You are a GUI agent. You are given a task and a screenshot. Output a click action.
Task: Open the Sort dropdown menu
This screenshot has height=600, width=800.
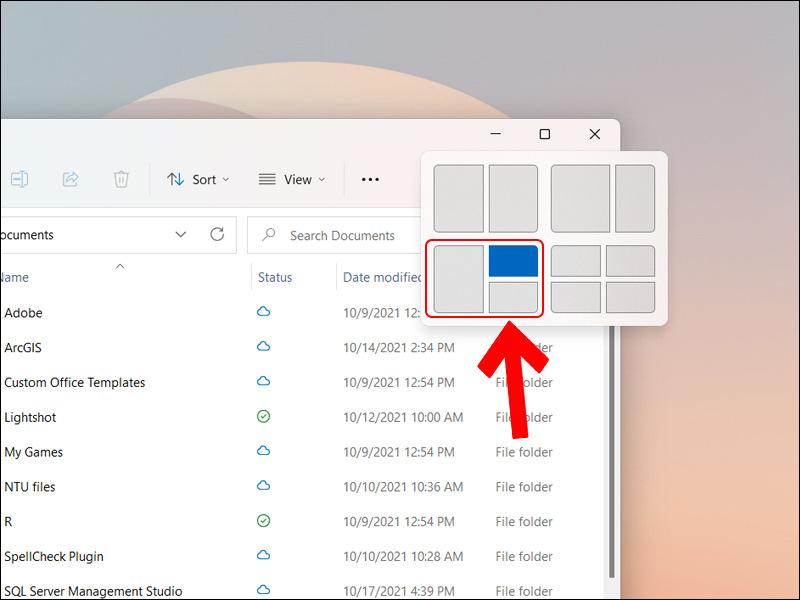198,180
